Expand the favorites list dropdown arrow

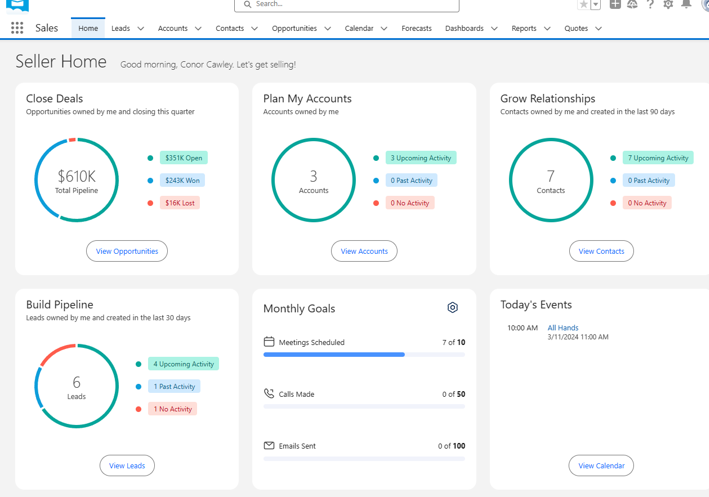[x=596, y=5]
